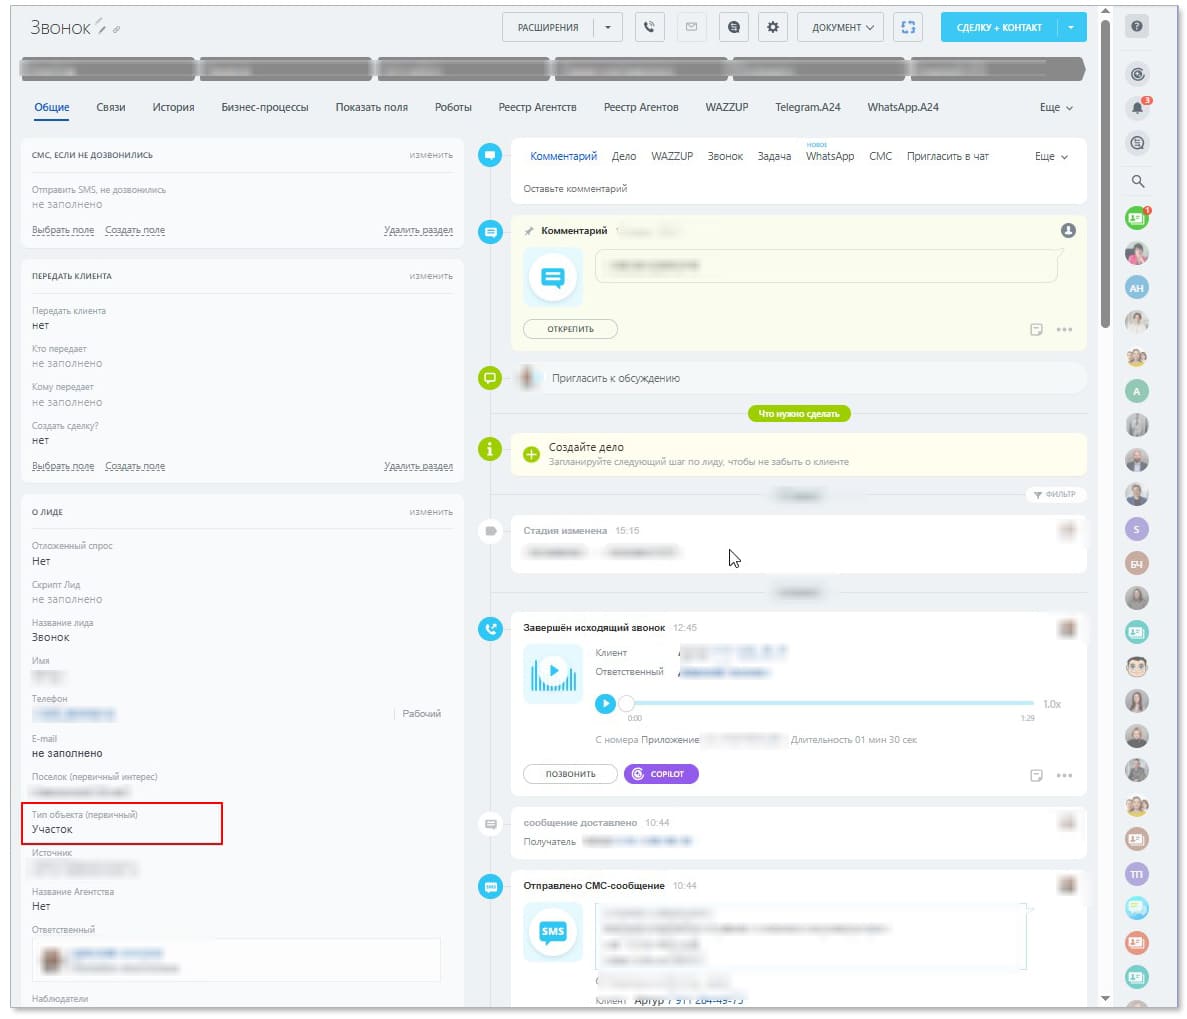Click изменить link in О лиде section
This screenshot has width=1187, height=1019.
tap(431, 512)
